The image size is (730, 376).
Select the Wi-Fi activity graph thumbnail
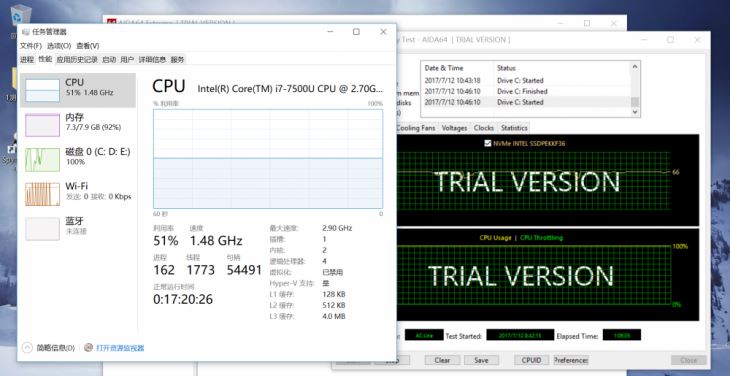point(42,194)
